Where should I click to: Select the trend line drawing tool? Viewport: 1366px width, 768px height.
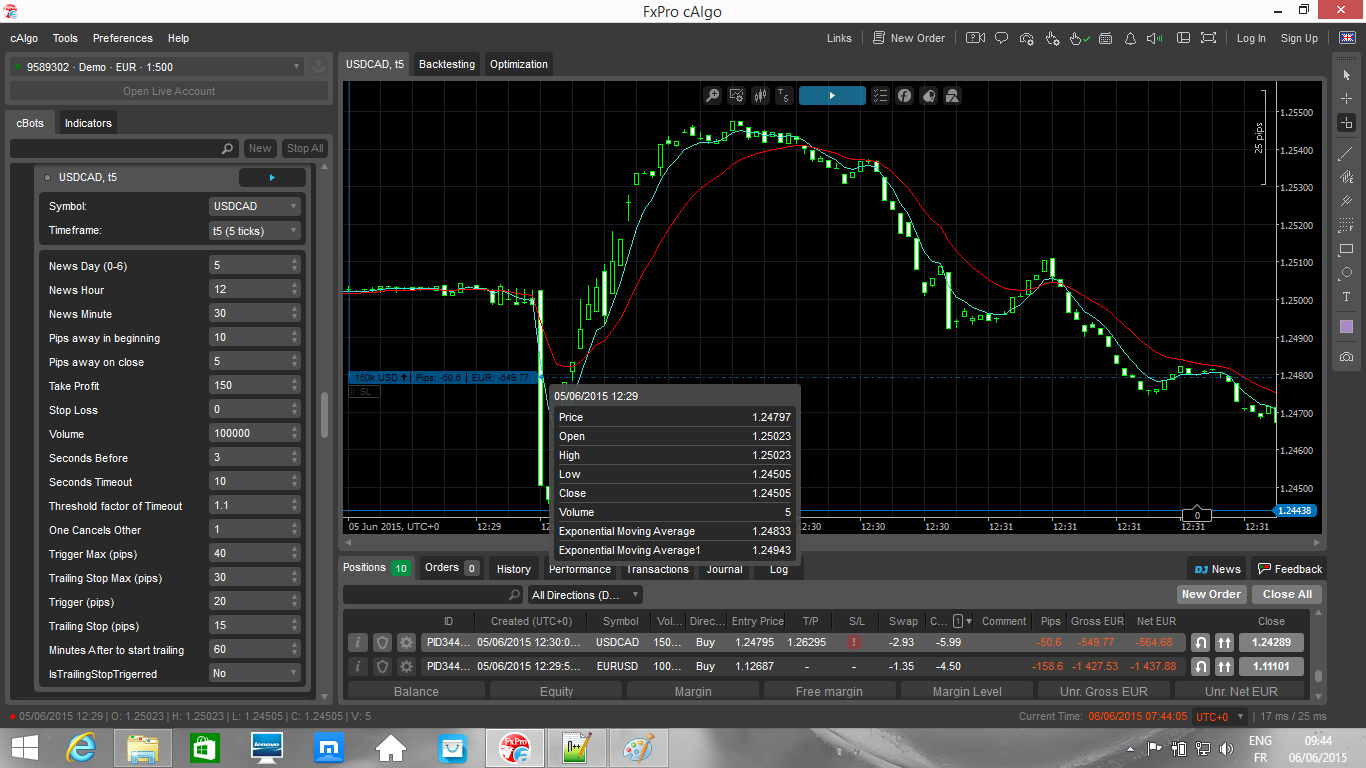[1346, 153]
